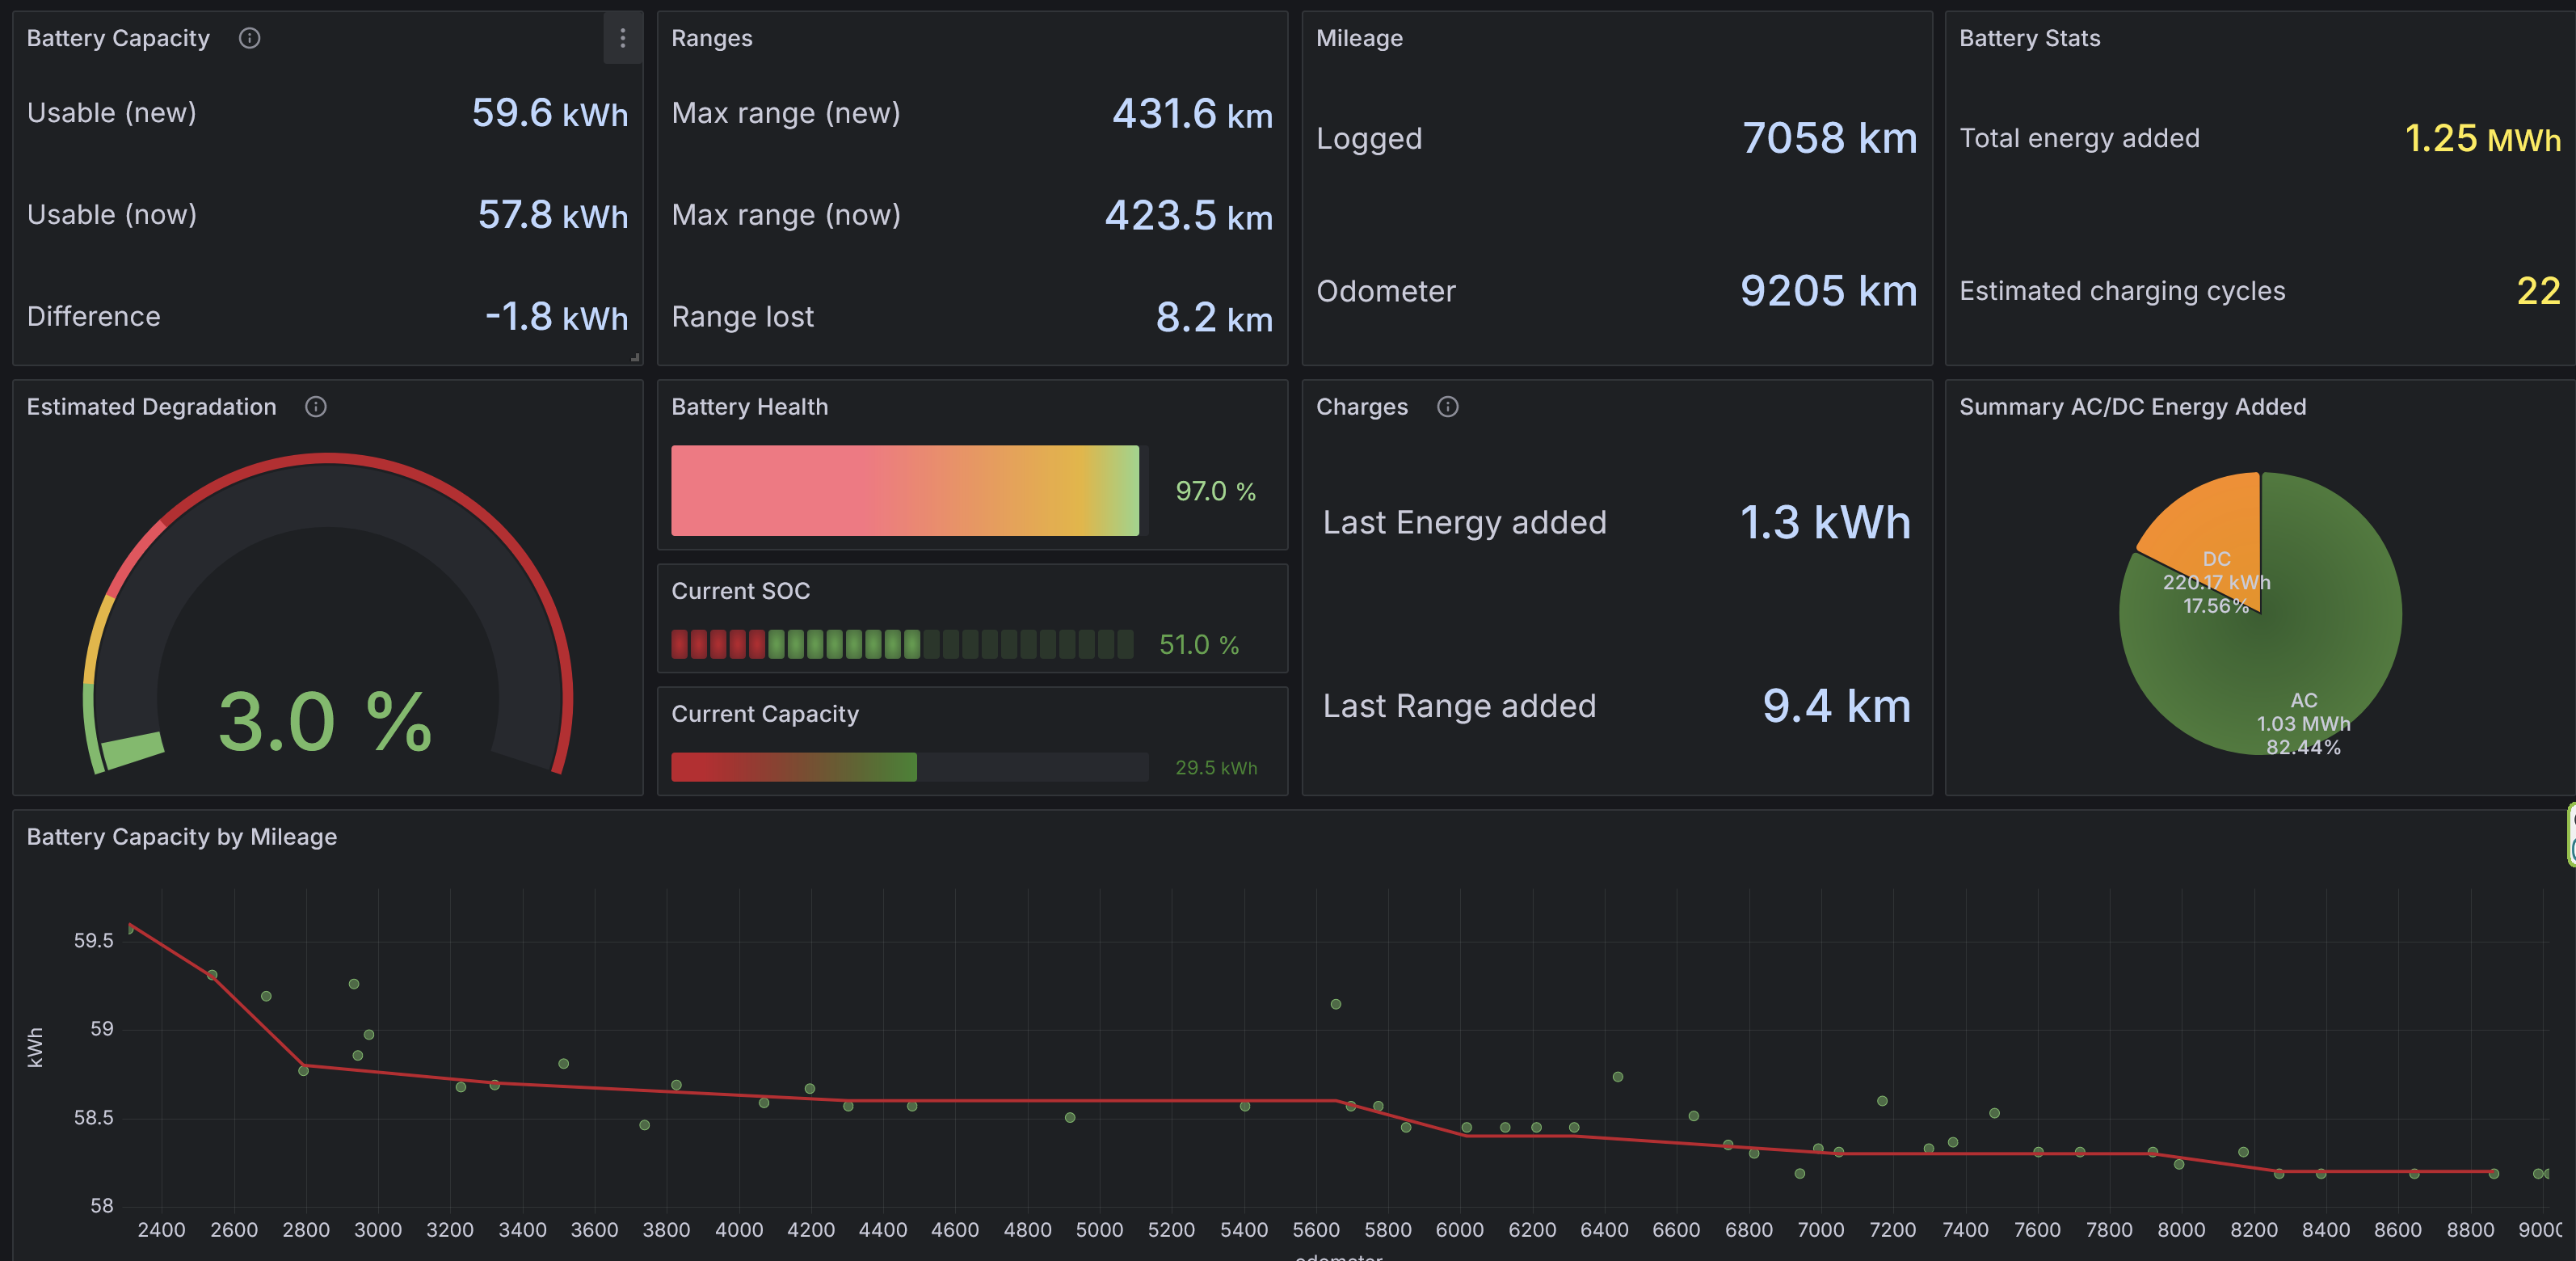Image resolution: width=2576 pixels, height=1261 pixels.
Task: Click the 'Range lost' label
Action: (742, 317)
